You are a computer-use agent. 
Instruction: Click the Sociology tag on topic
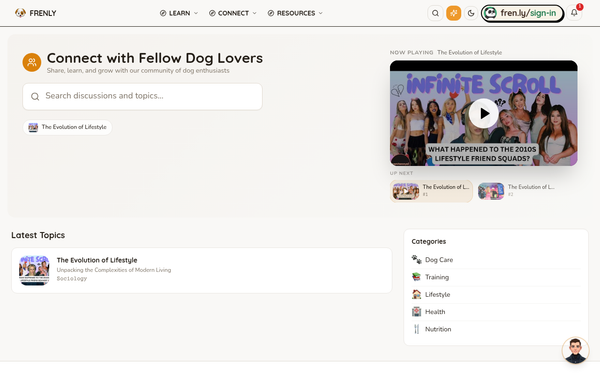[72, 279]
